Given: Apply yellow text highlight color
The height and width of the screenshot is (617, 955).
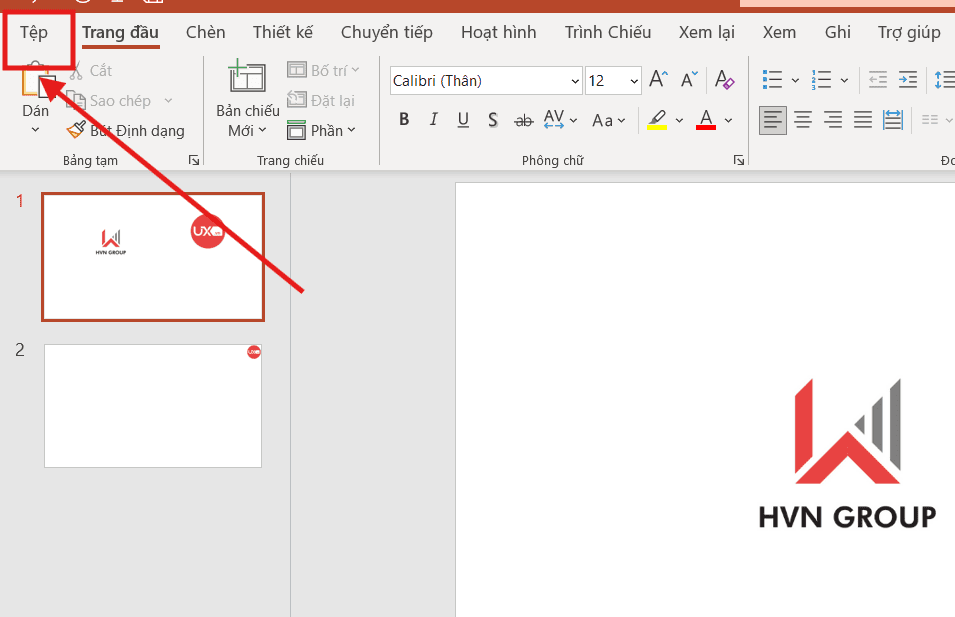Looking at the screenshot, I should [659, 120].
